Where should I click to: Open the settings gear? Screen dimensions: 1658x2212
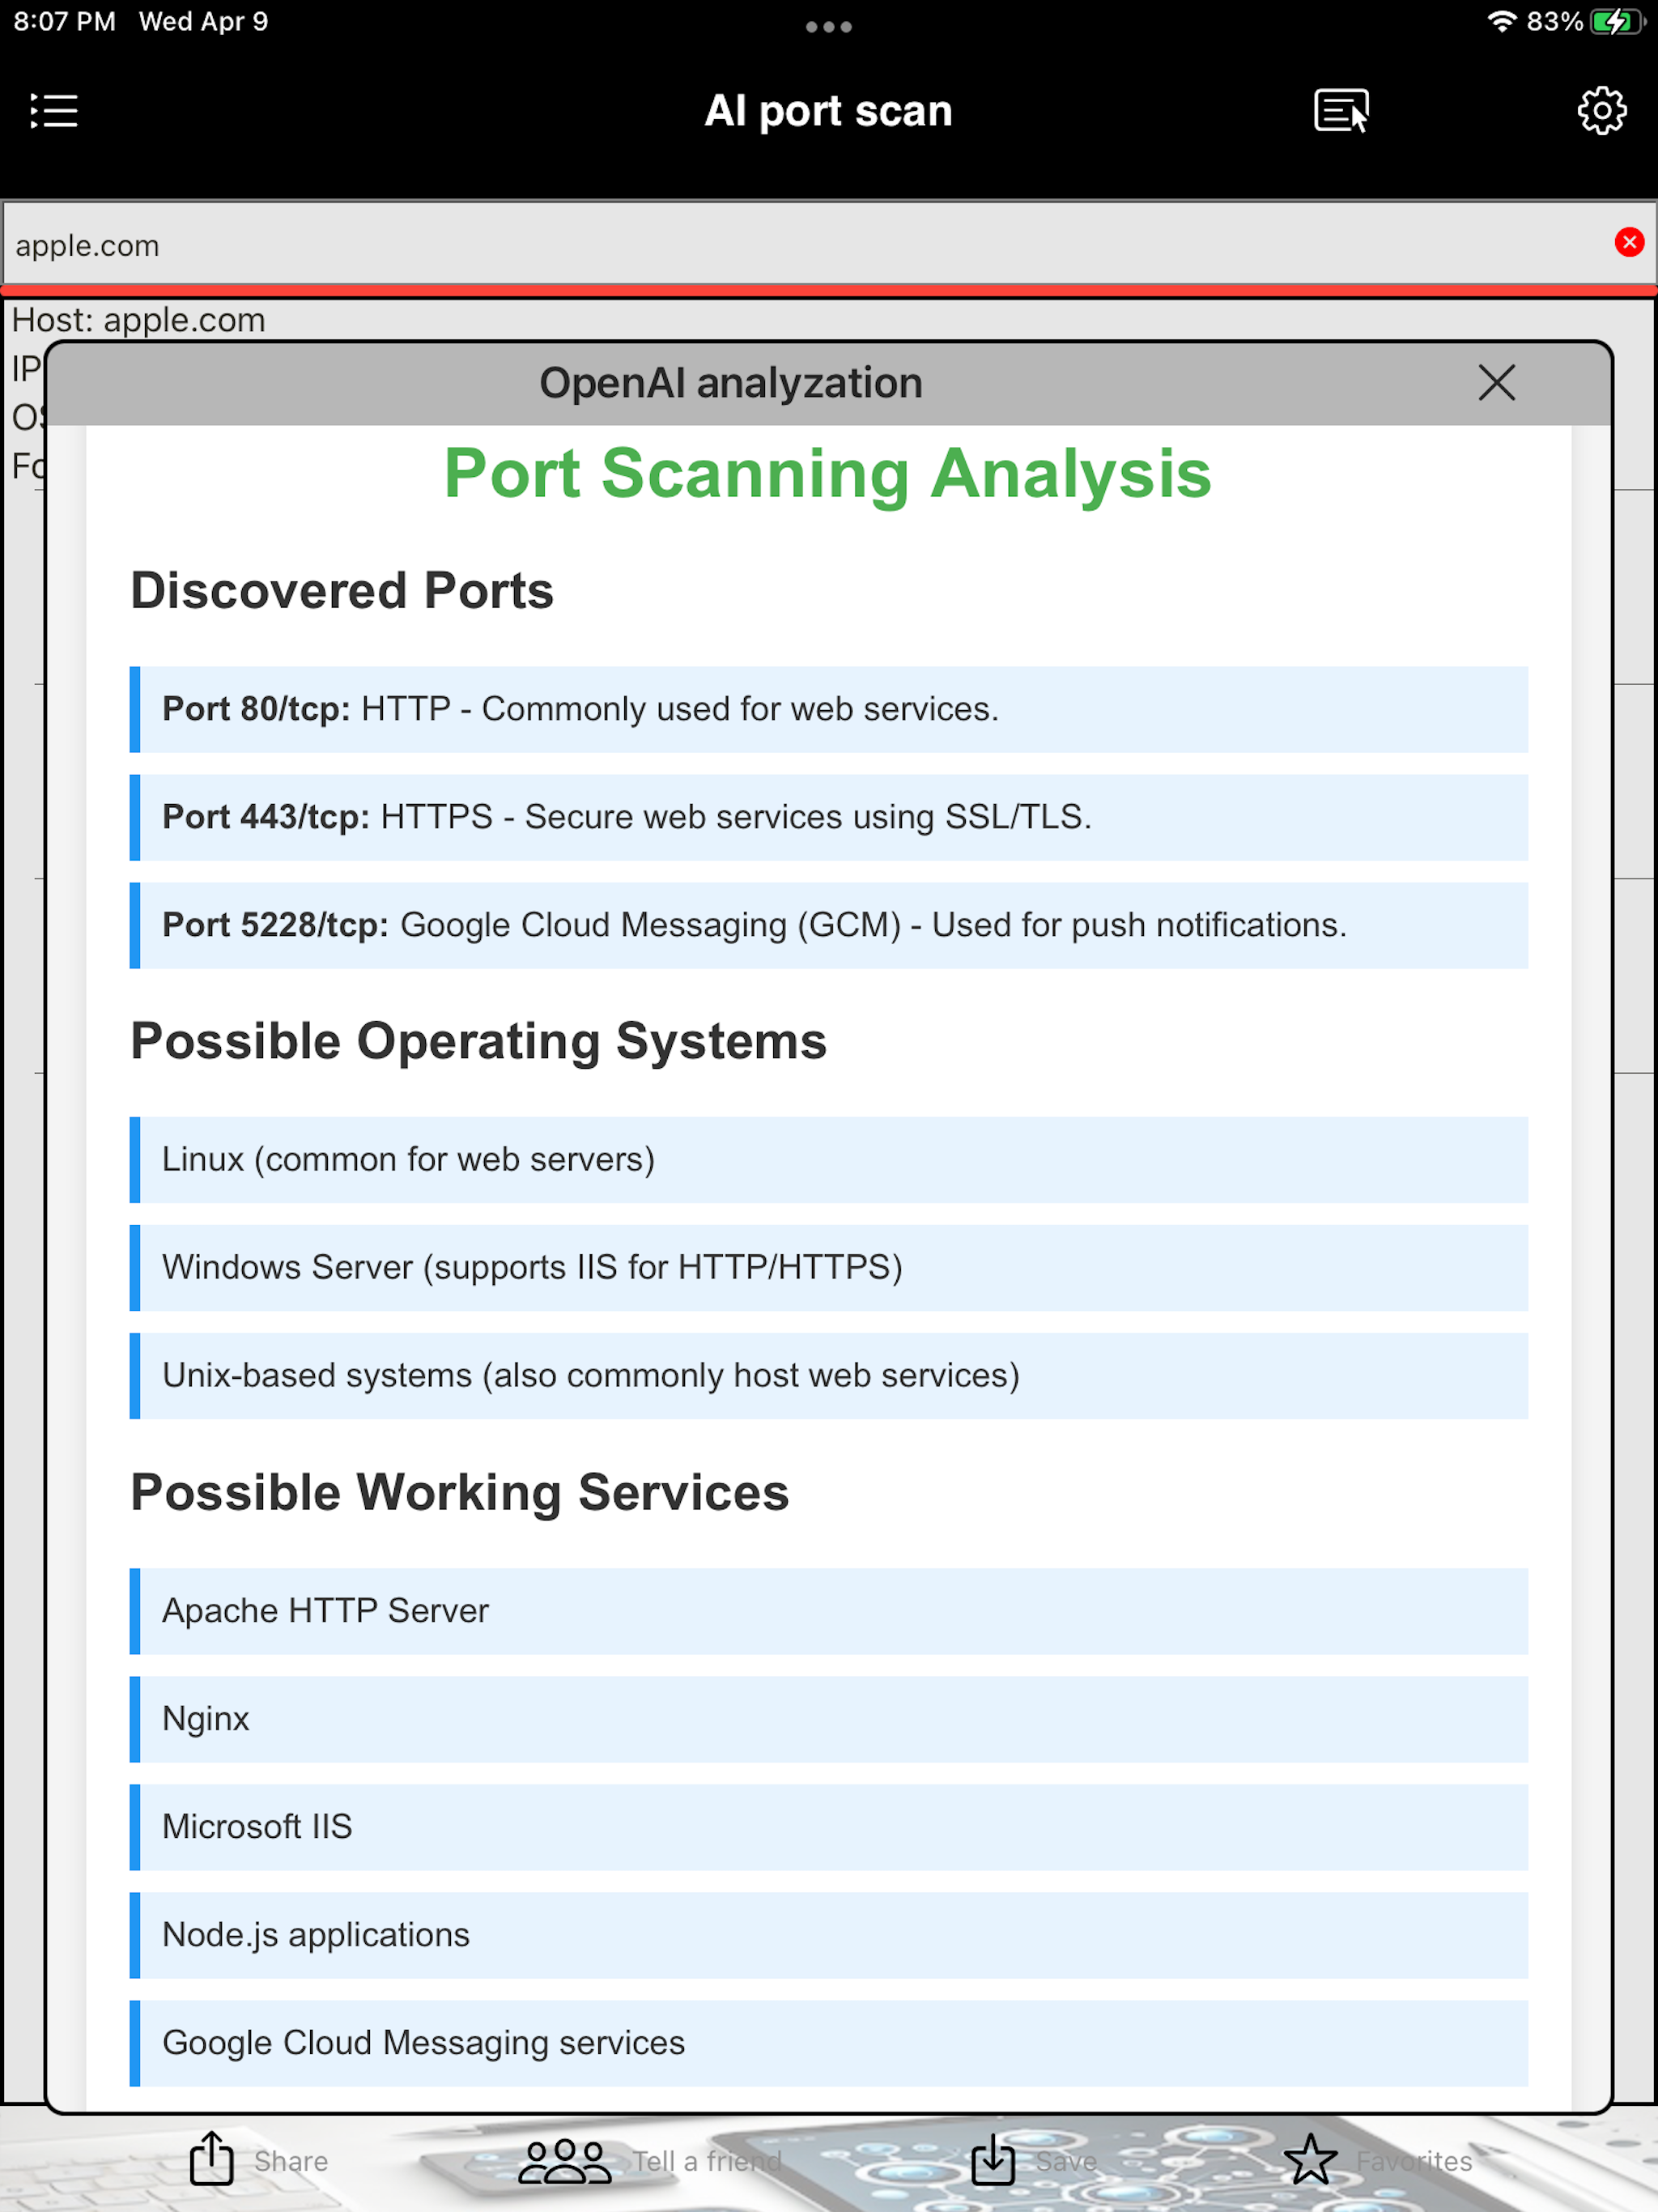click(x=1602, y=110)
